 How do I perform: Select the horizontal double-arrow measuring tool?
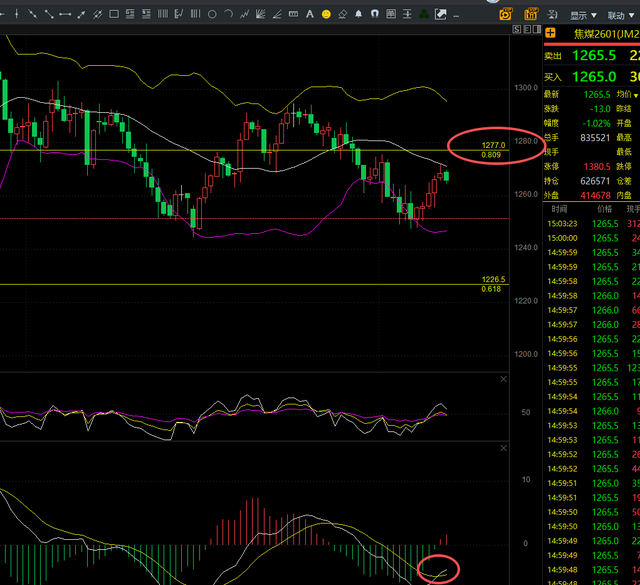tap(65, 15)
